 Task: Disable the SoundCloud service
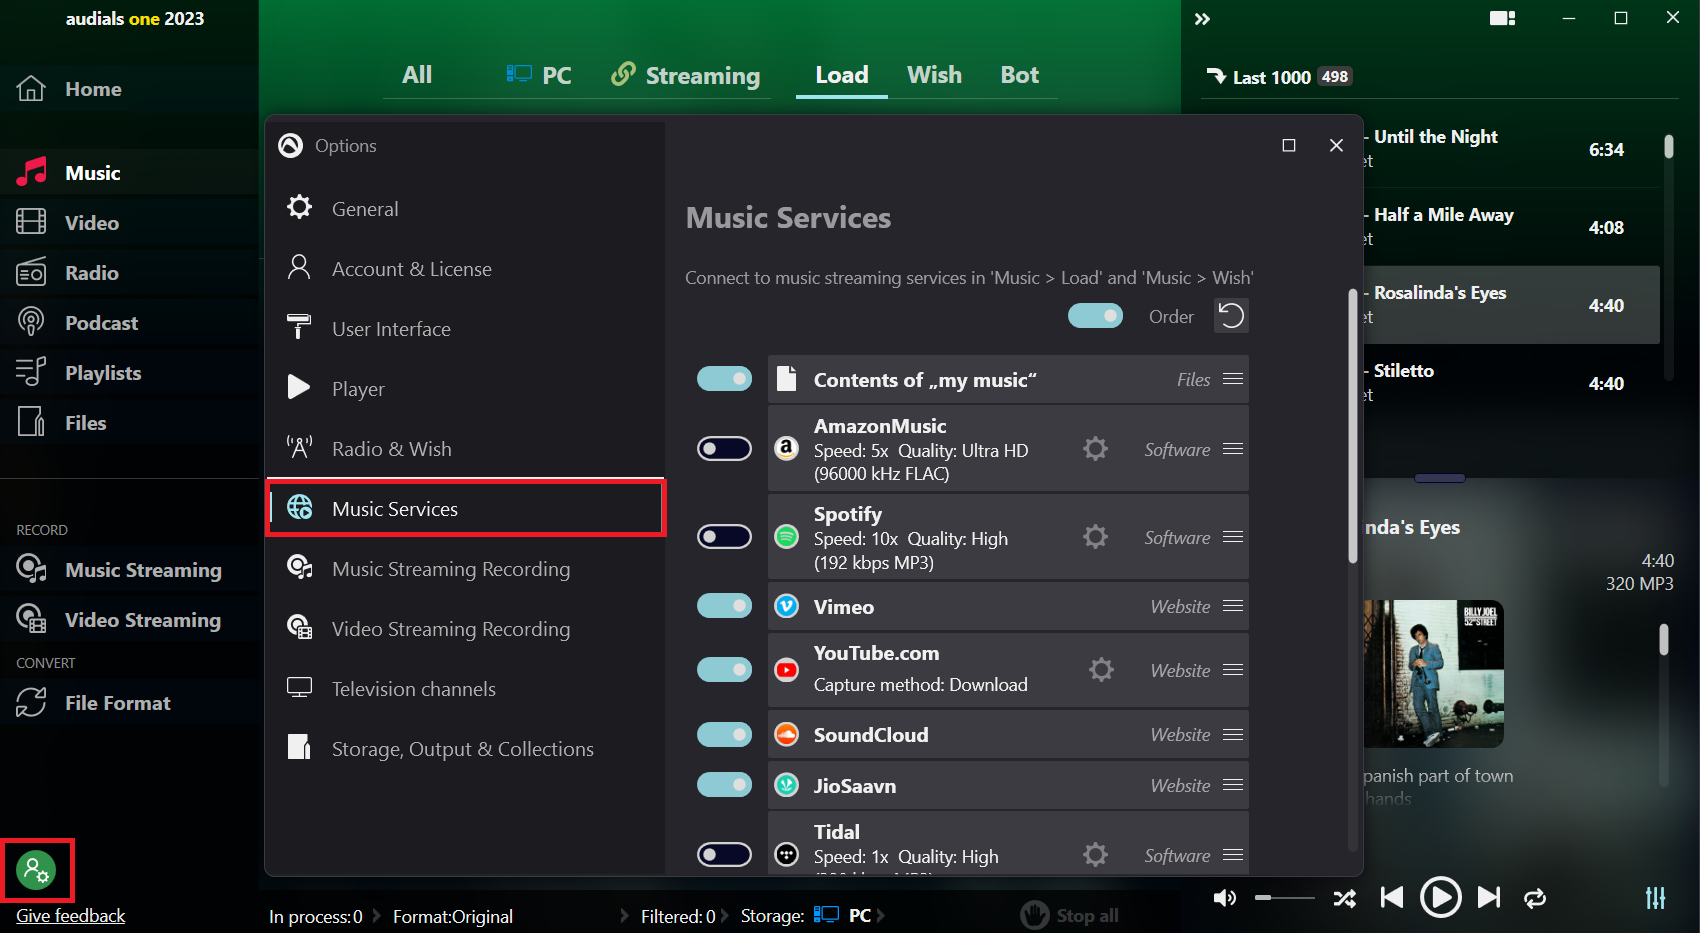pos(724,734)
